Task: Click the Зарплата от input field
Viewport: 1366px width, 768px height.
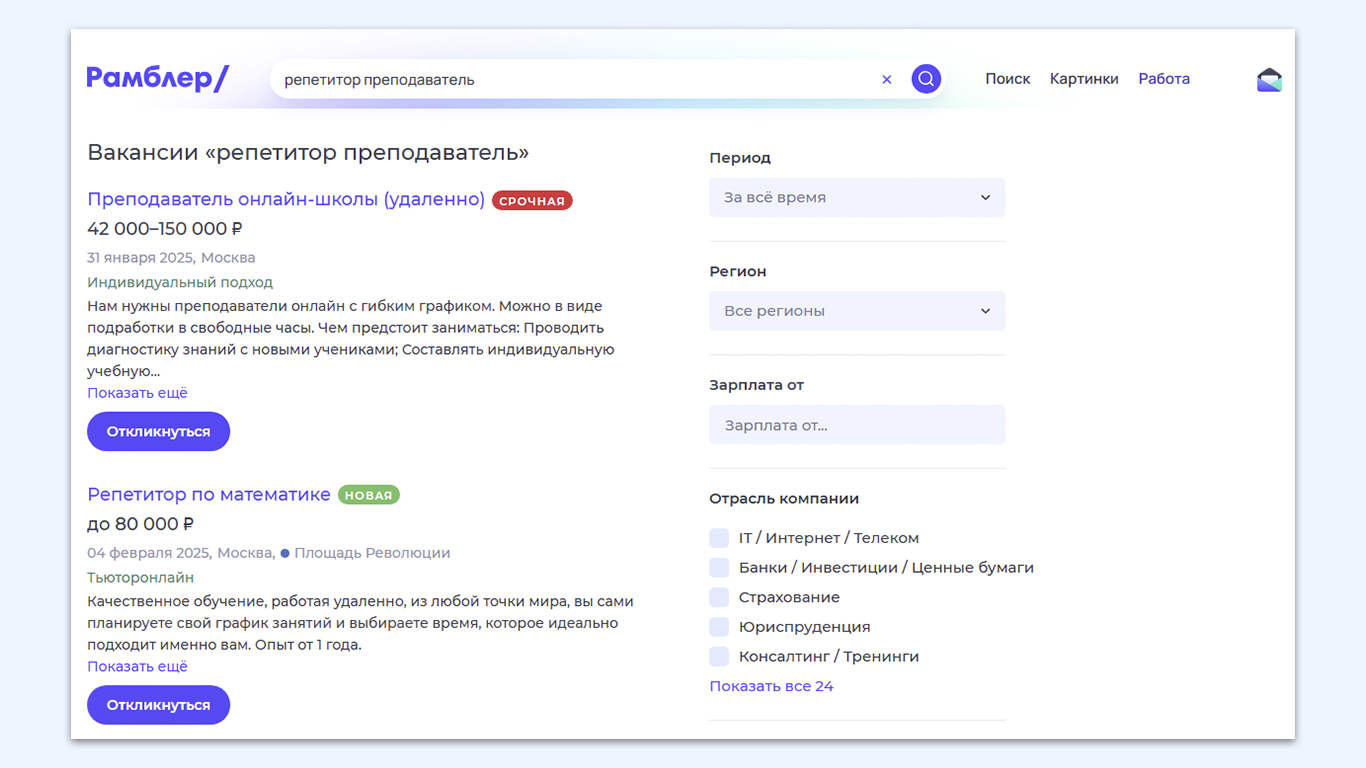Action: pyautogui.click(x=857, y=425)
